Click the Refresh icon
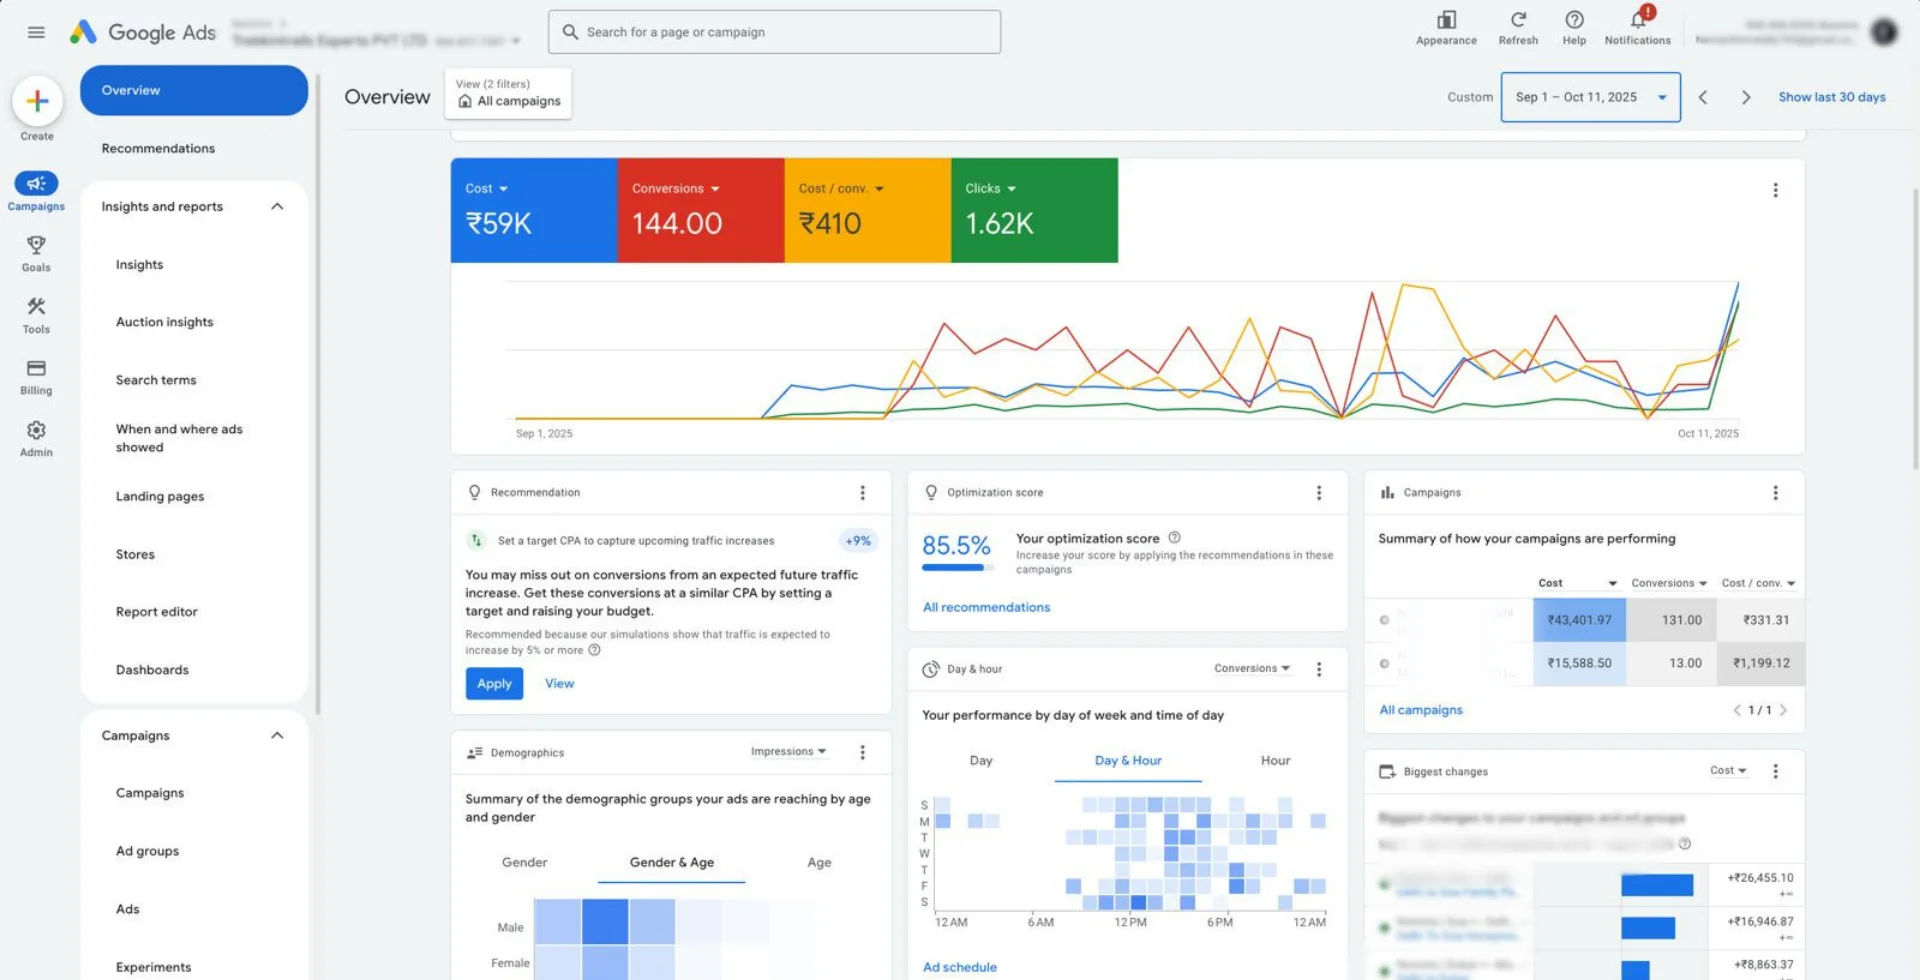Screen dimensions: 1920x980 pos(1517,21)
